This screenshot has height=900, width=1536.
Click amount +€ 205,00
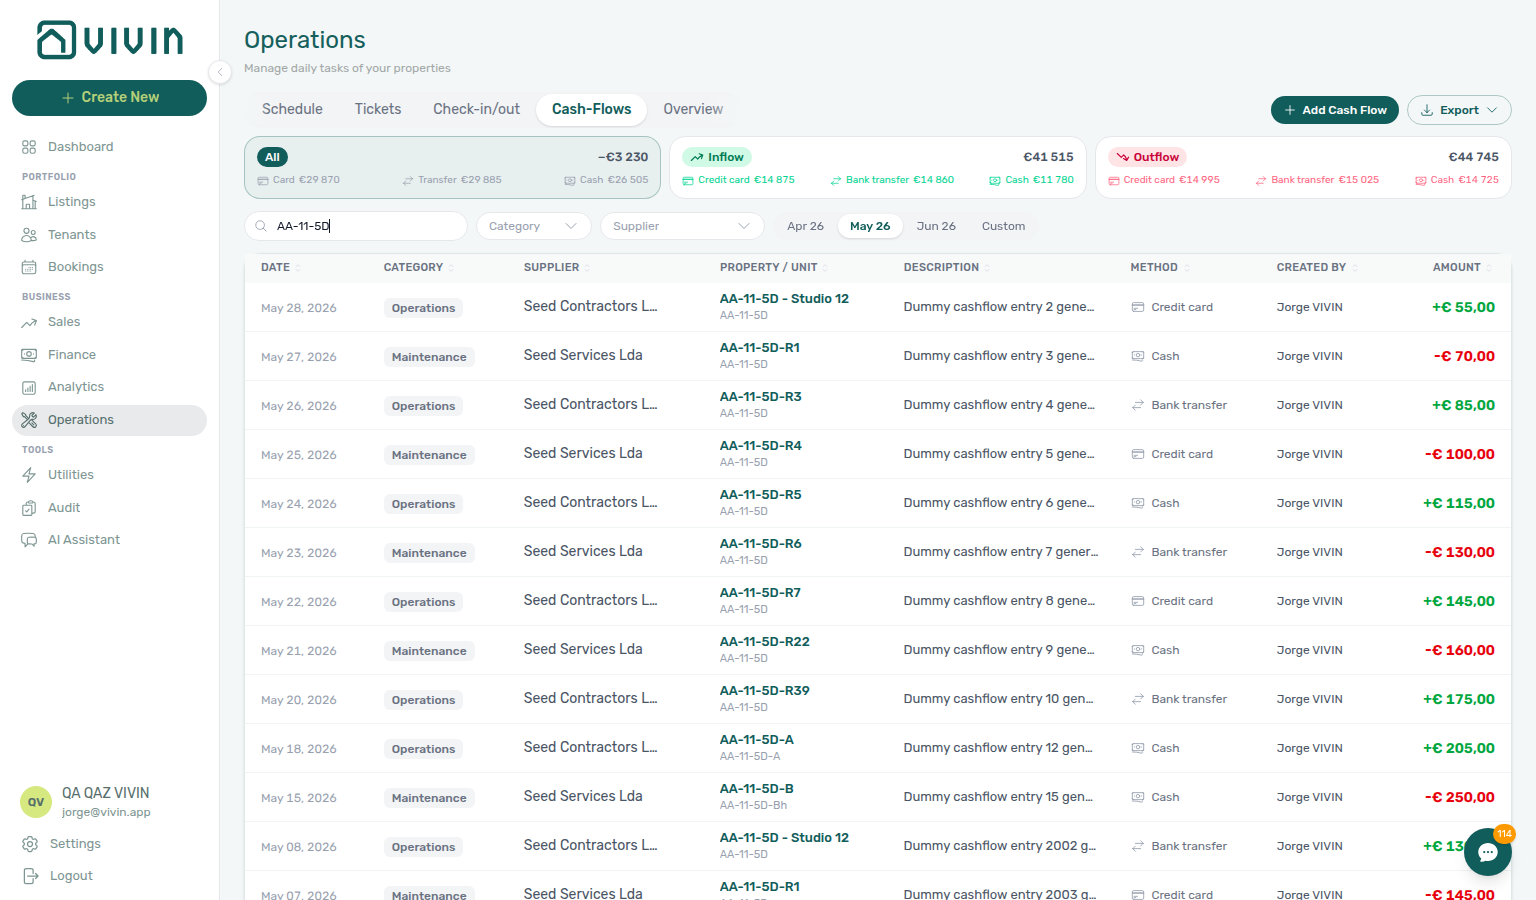(1458, 748)
